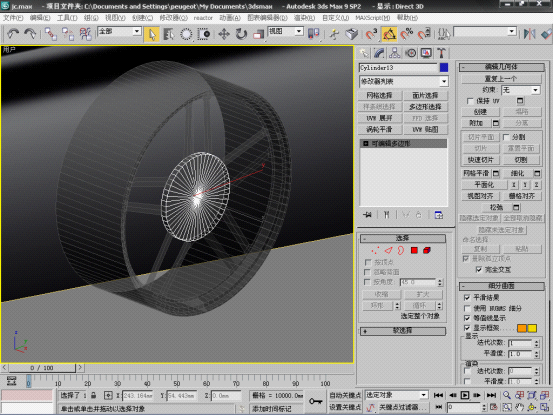The height and width of the screenshot is (415, 553).
Task: Click the Mirror tool icon
Action: (x=529, y=34)
